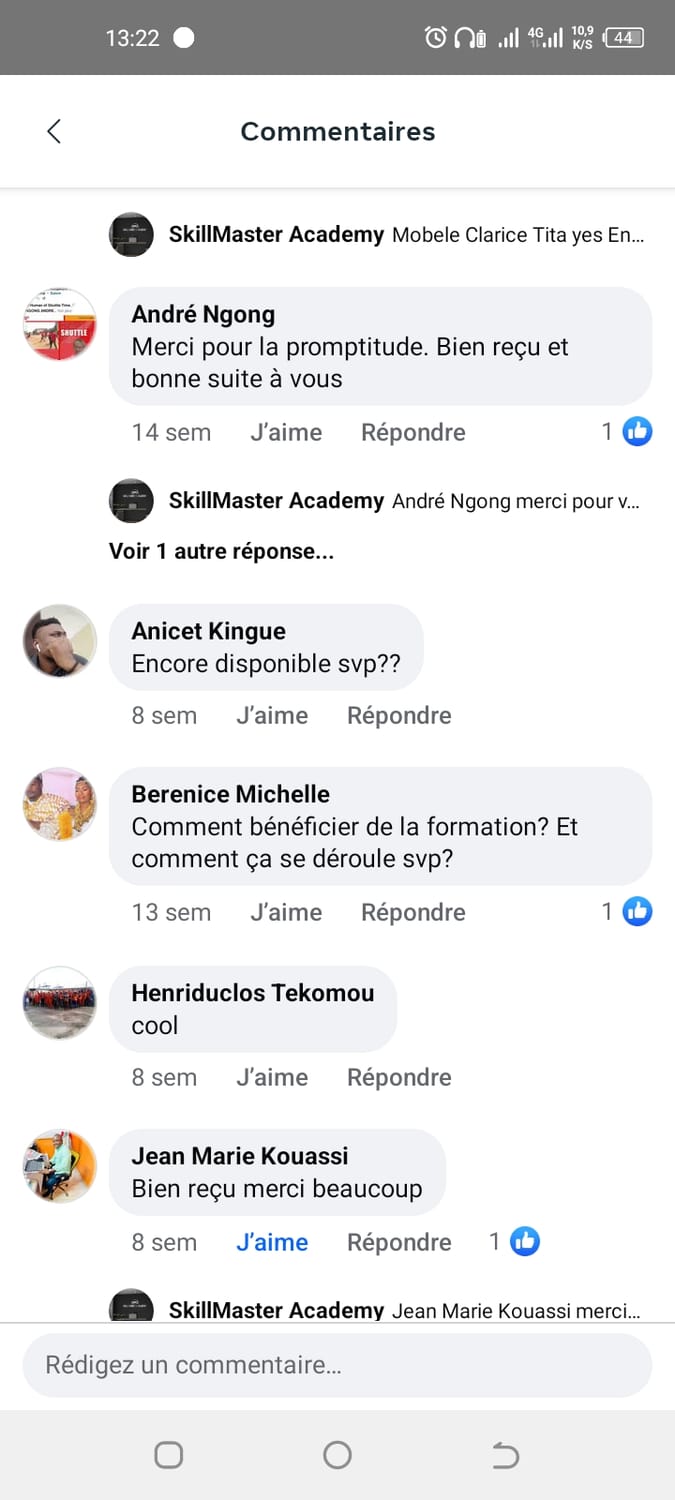Tap the back arrow in the Commentaires header
The width and height of the screenshot is (675, 1500).
click(54, 131)
